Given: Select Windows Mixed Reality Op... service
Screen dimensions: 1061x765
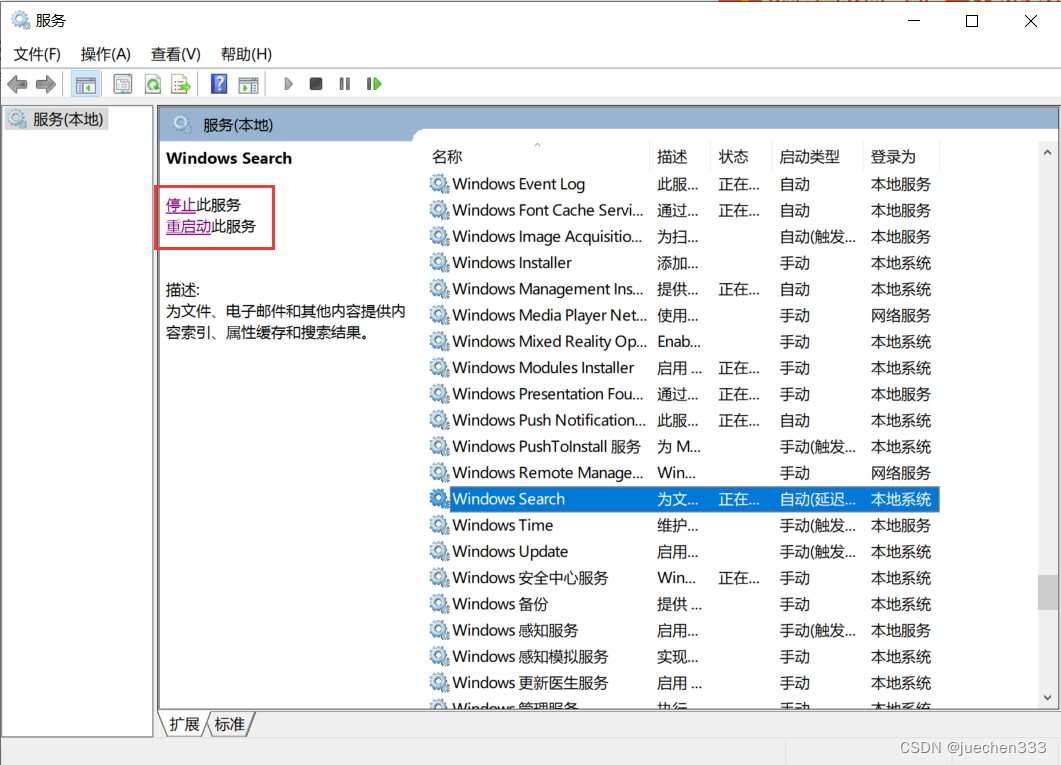Looking at the screenshot, I should [x=683, y=342].
